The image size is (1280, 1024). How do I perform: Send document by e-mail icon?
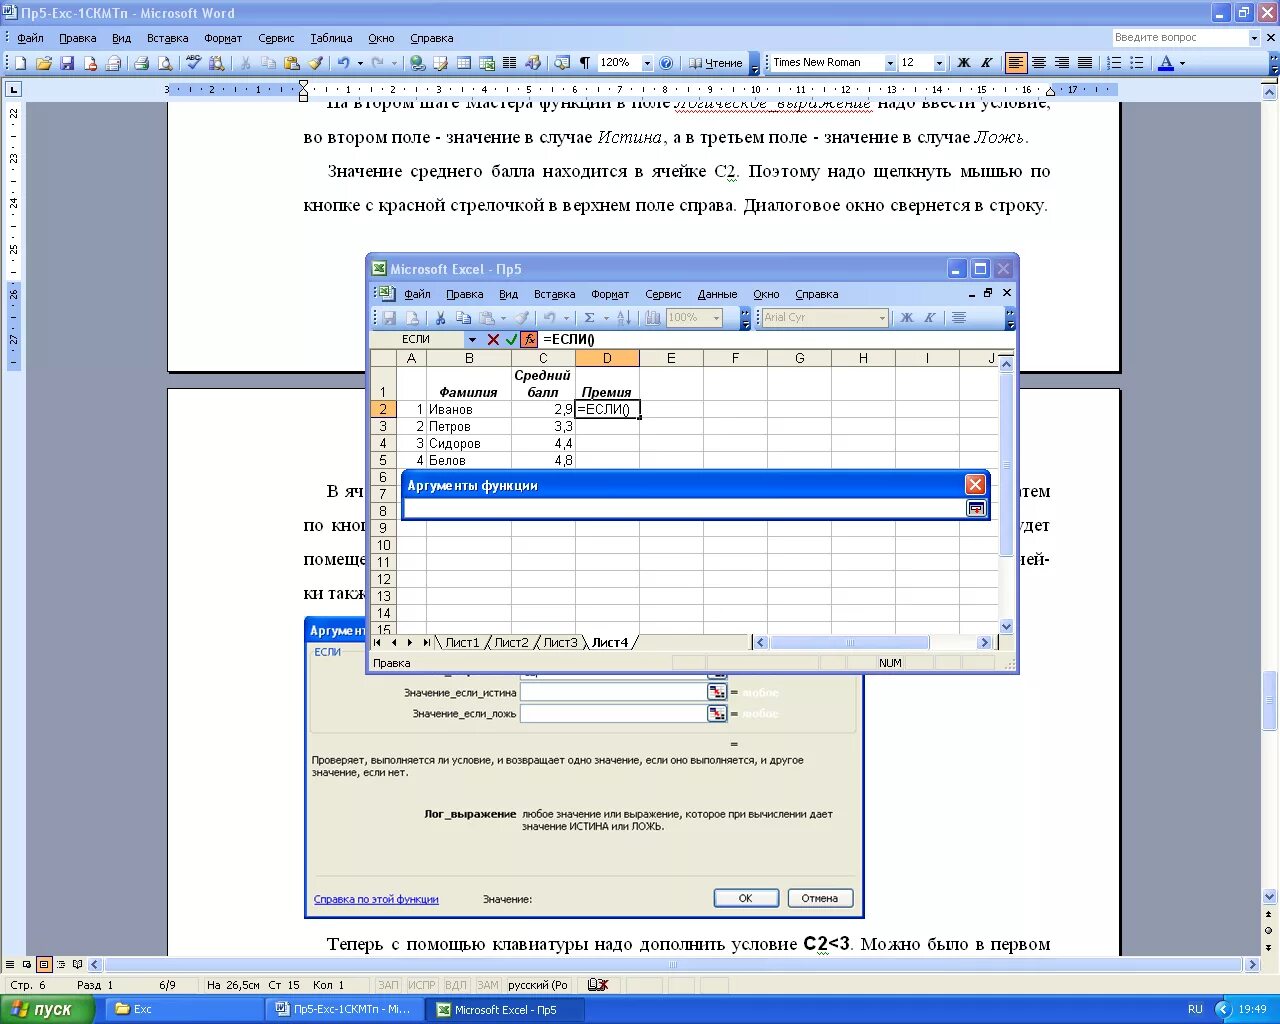[113, 63]
